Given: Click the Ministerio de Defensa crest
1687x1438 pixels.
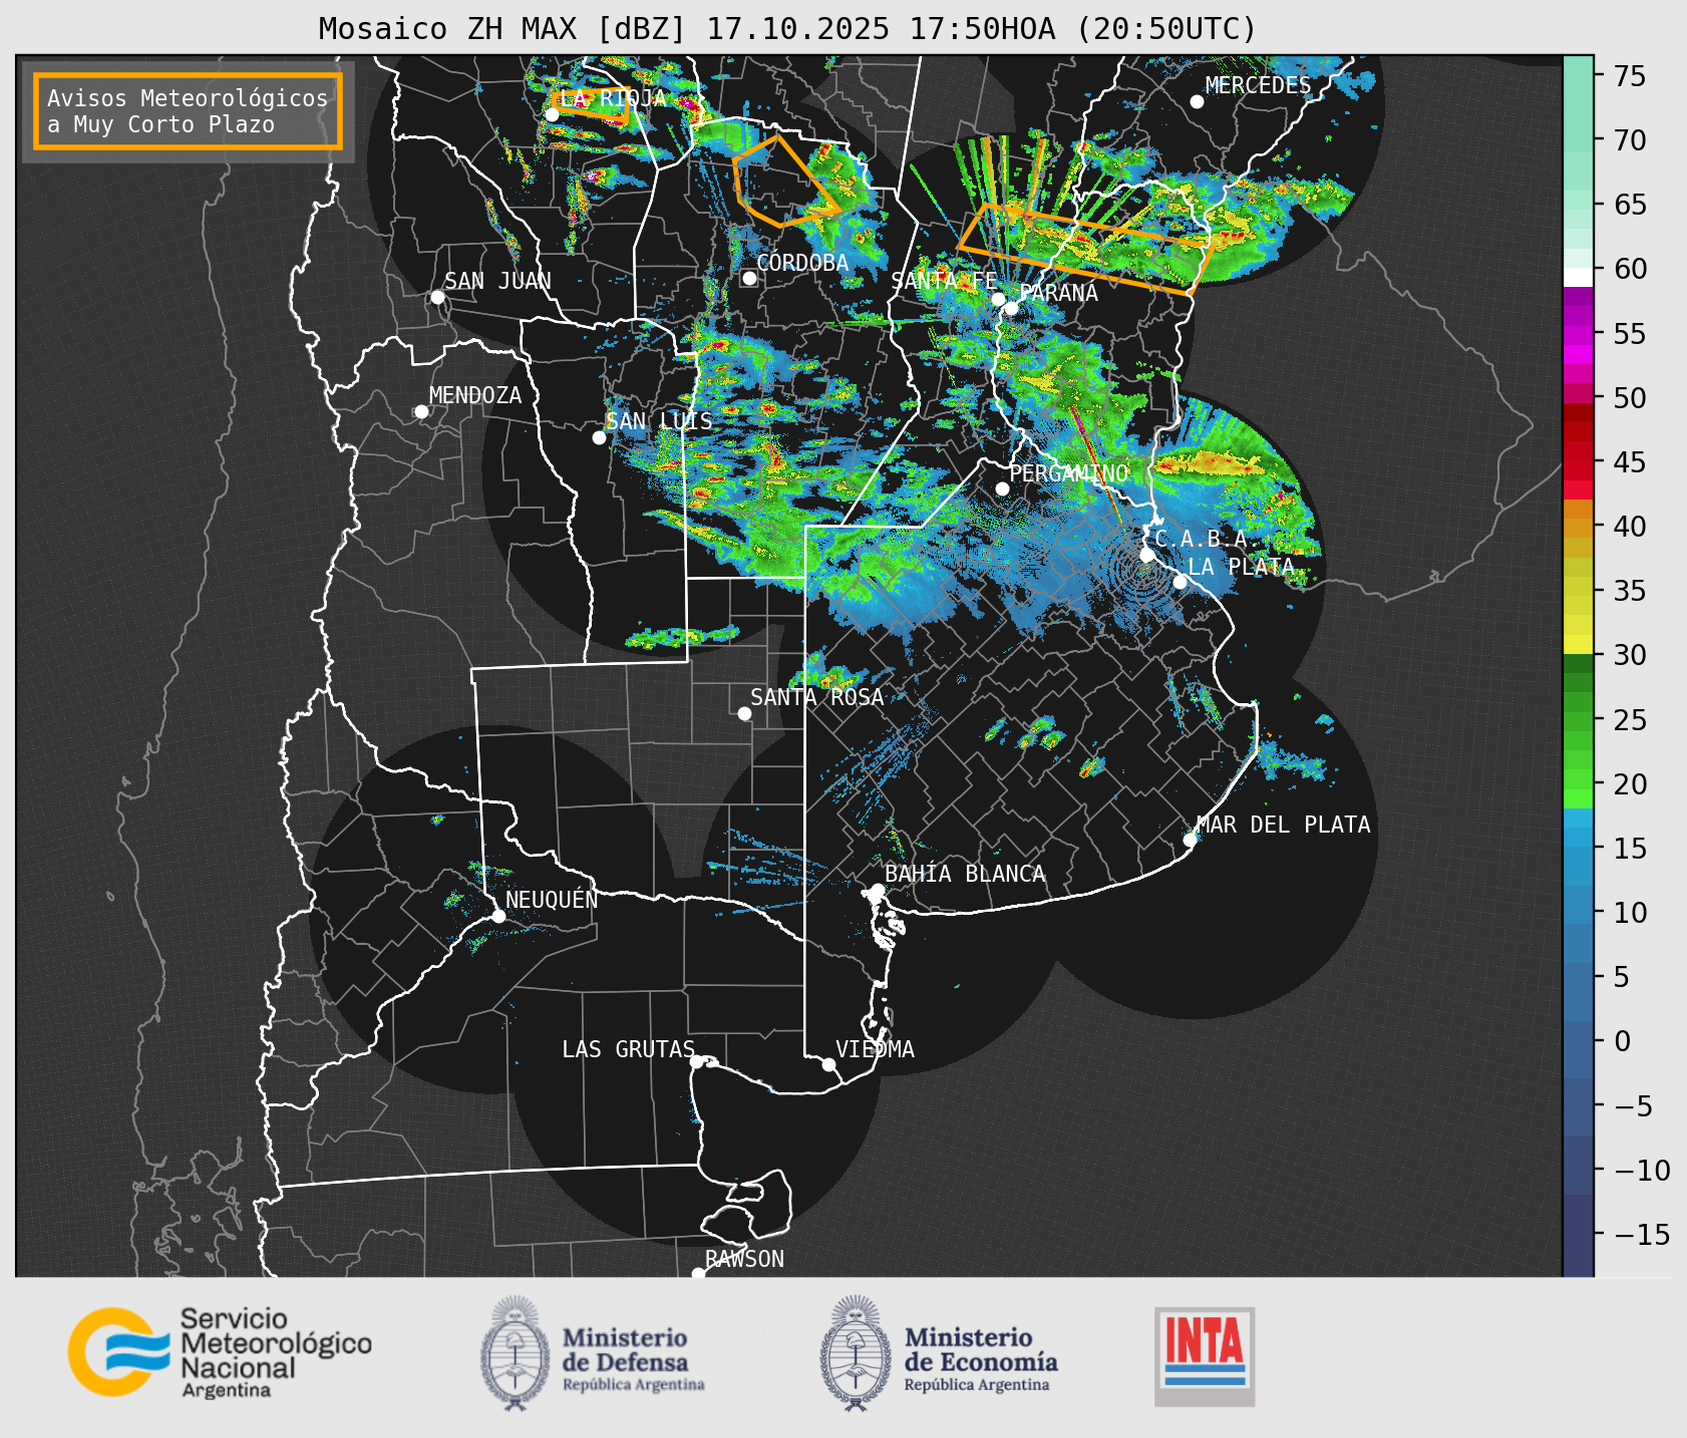Looking at the screenshot, I should 515,1353.
